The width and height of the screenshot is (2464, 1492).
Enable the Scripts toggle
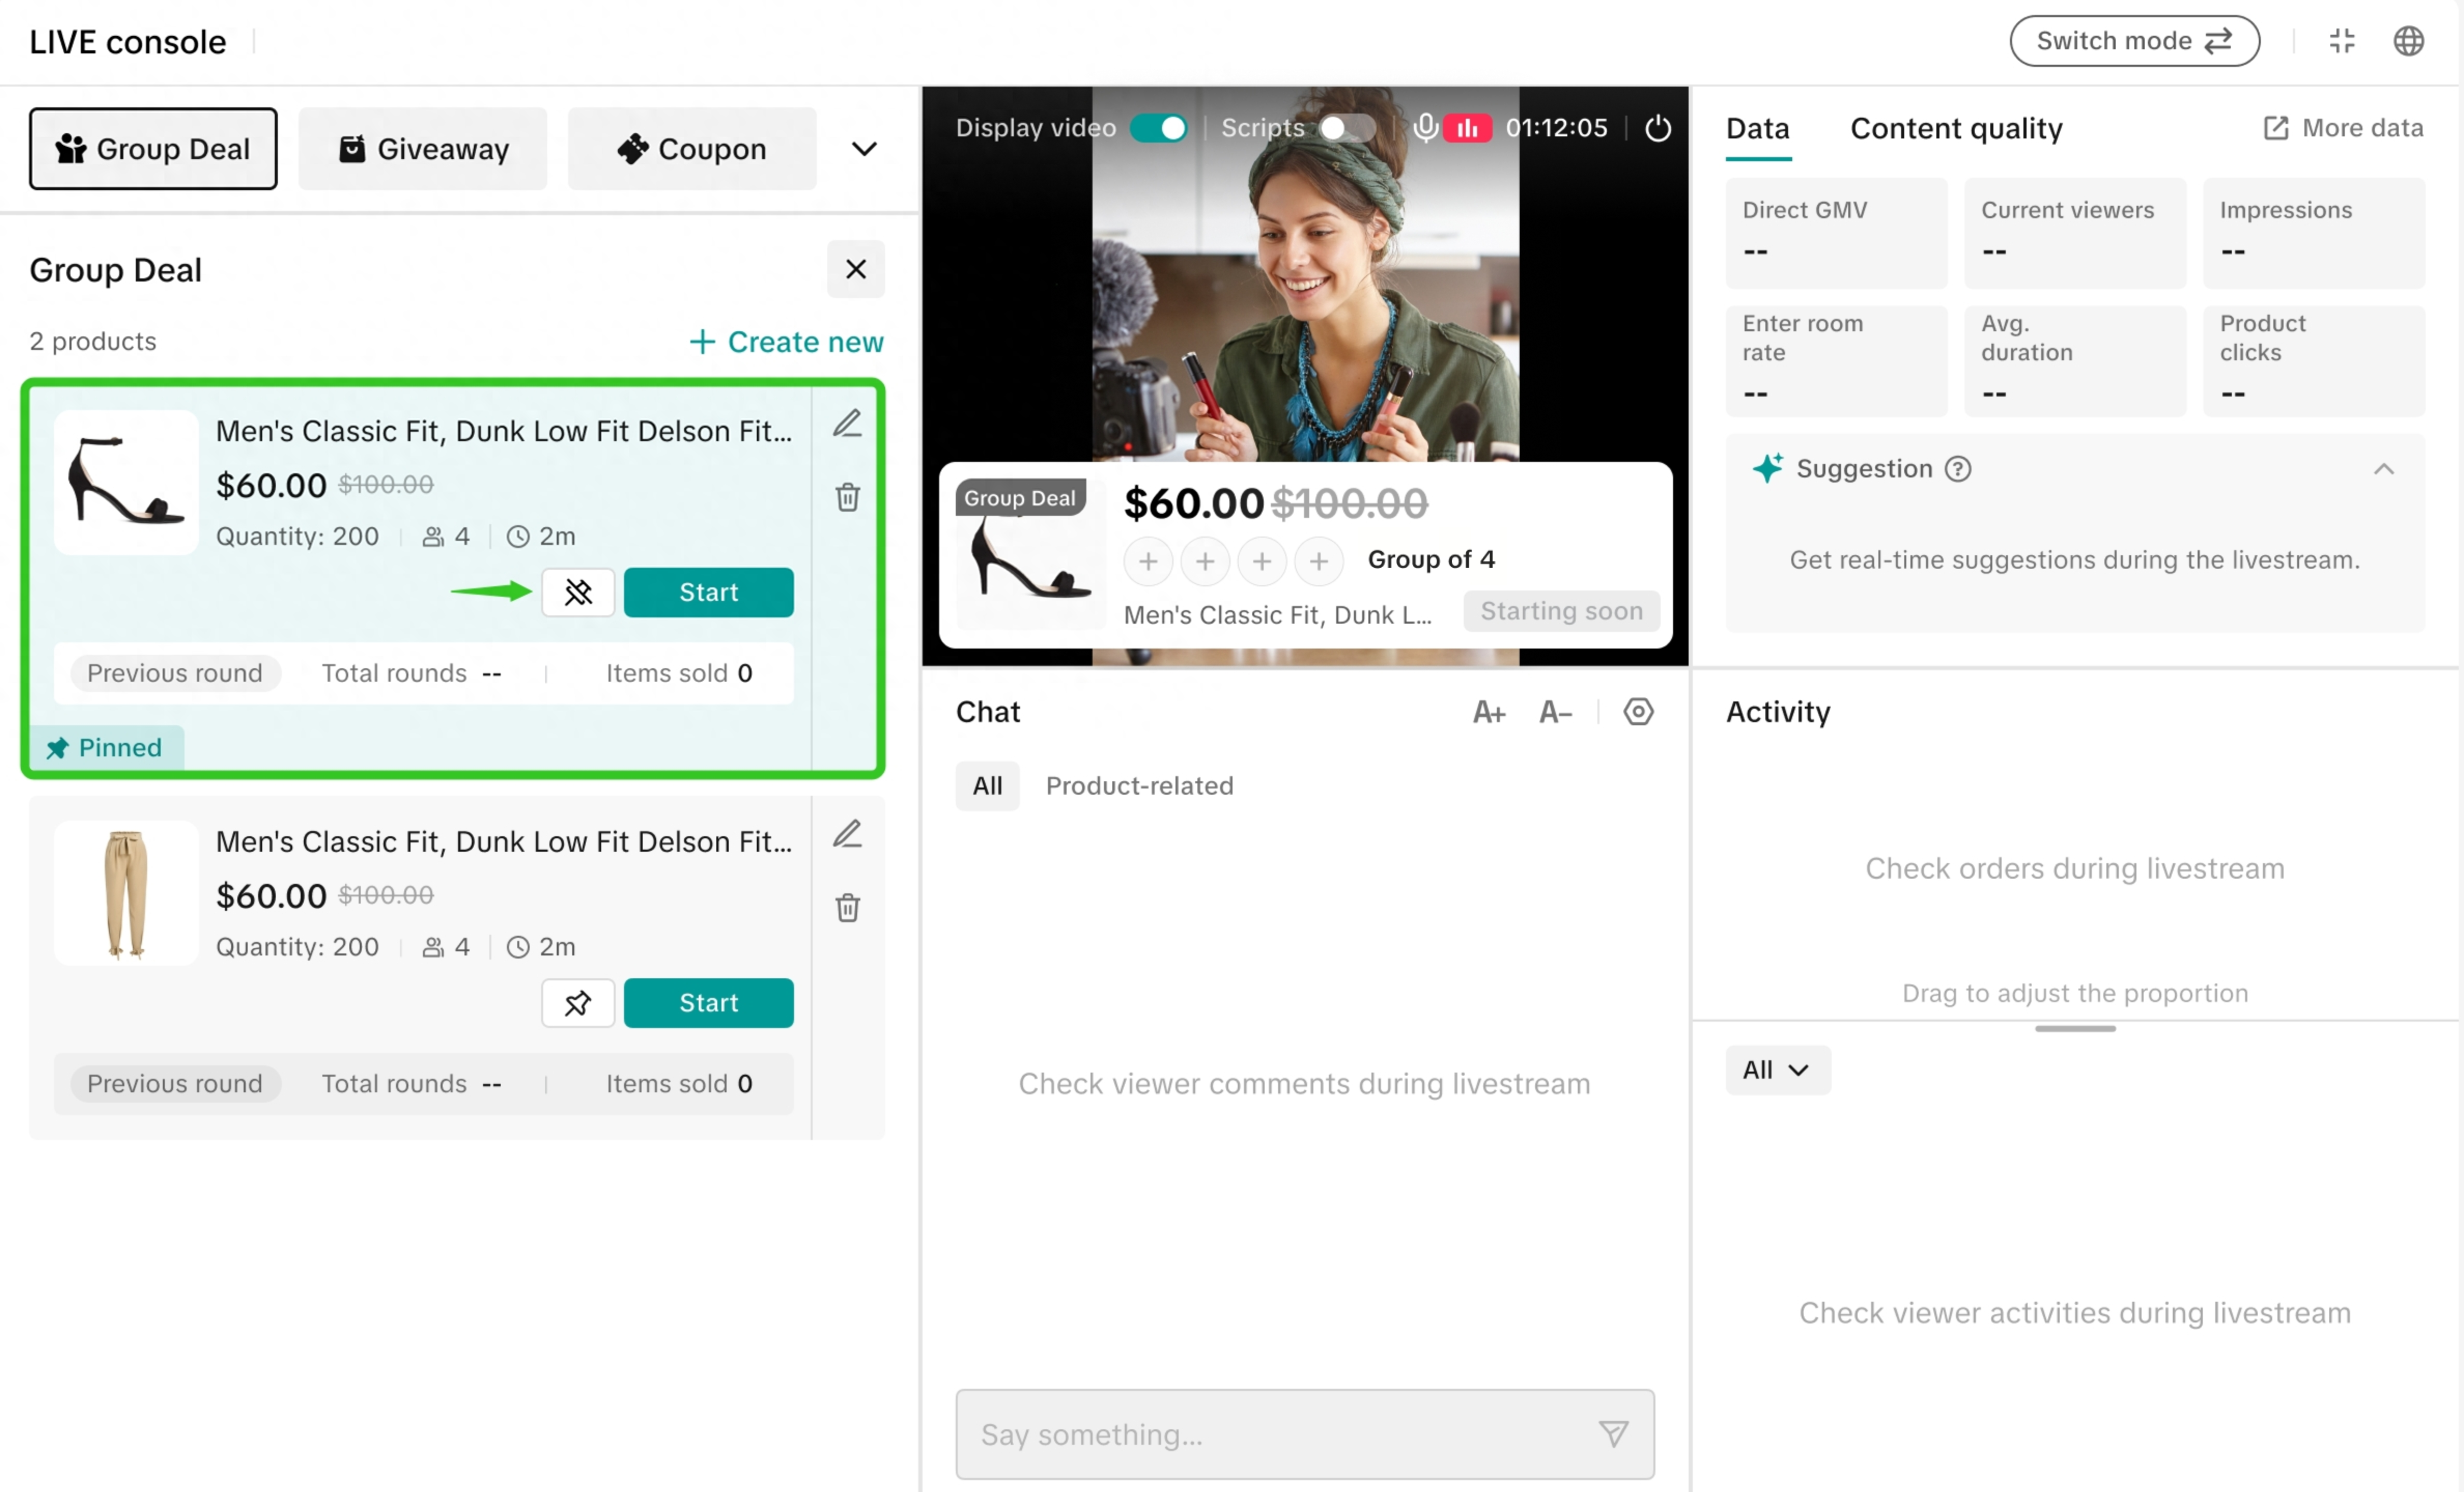click(1347, 128)
